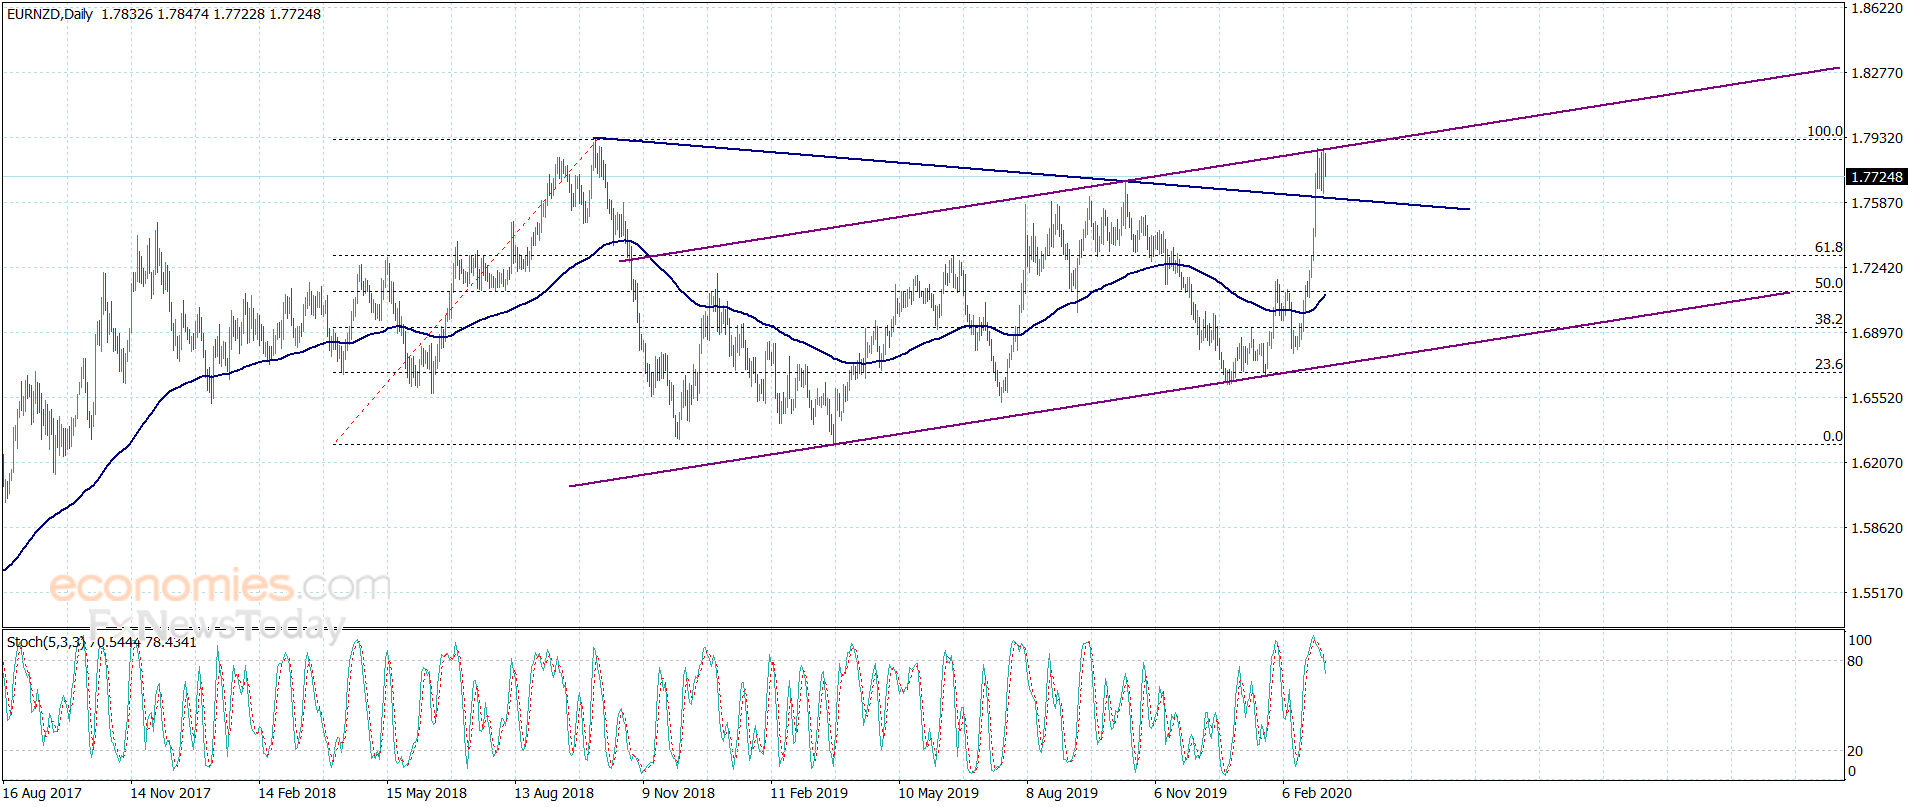The width and height of the screenshot is (1916, 807).
Task: Click the 1.58620 price axis value
Action: [1877, 528]
